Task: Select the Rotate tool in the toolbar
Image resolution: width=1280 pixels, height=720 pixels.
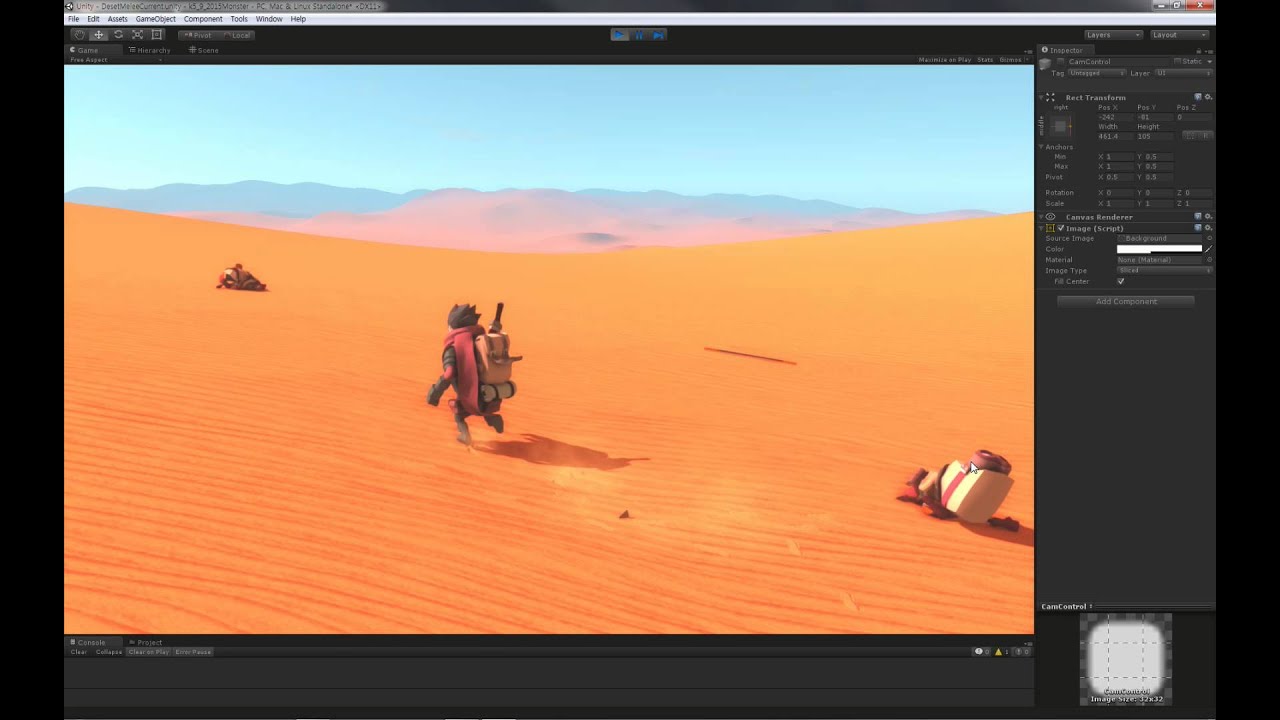Action: pos(118,35)
